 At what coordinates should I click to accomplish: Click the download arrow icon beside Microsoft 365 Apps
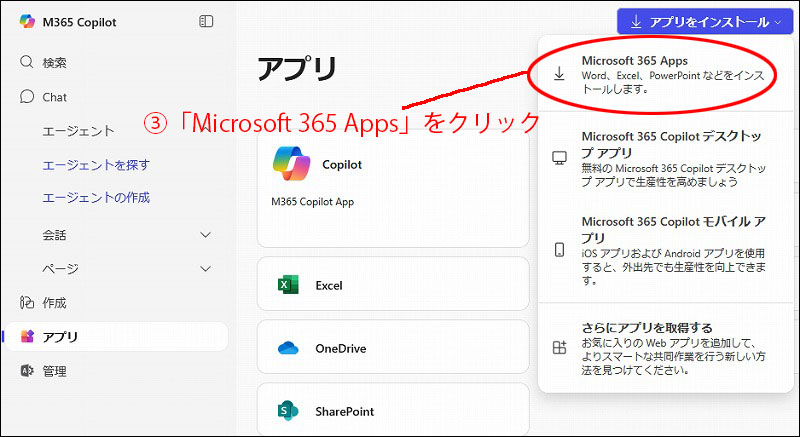pos(559,74)
